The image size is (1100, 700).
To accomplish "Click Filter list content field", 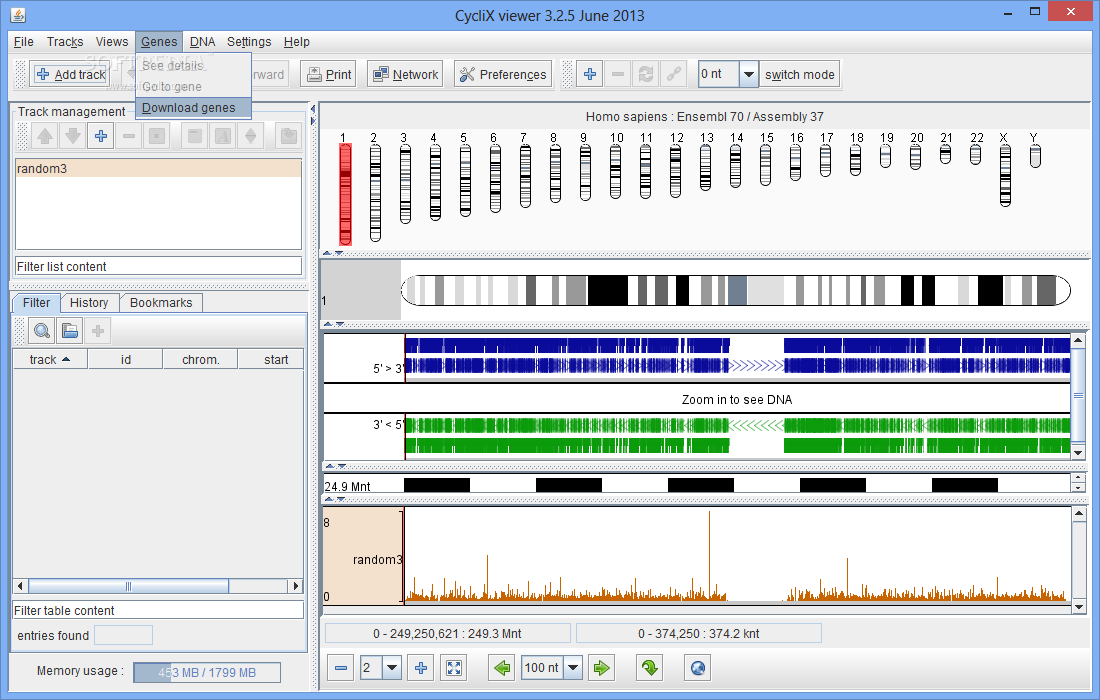I will 159,267.
